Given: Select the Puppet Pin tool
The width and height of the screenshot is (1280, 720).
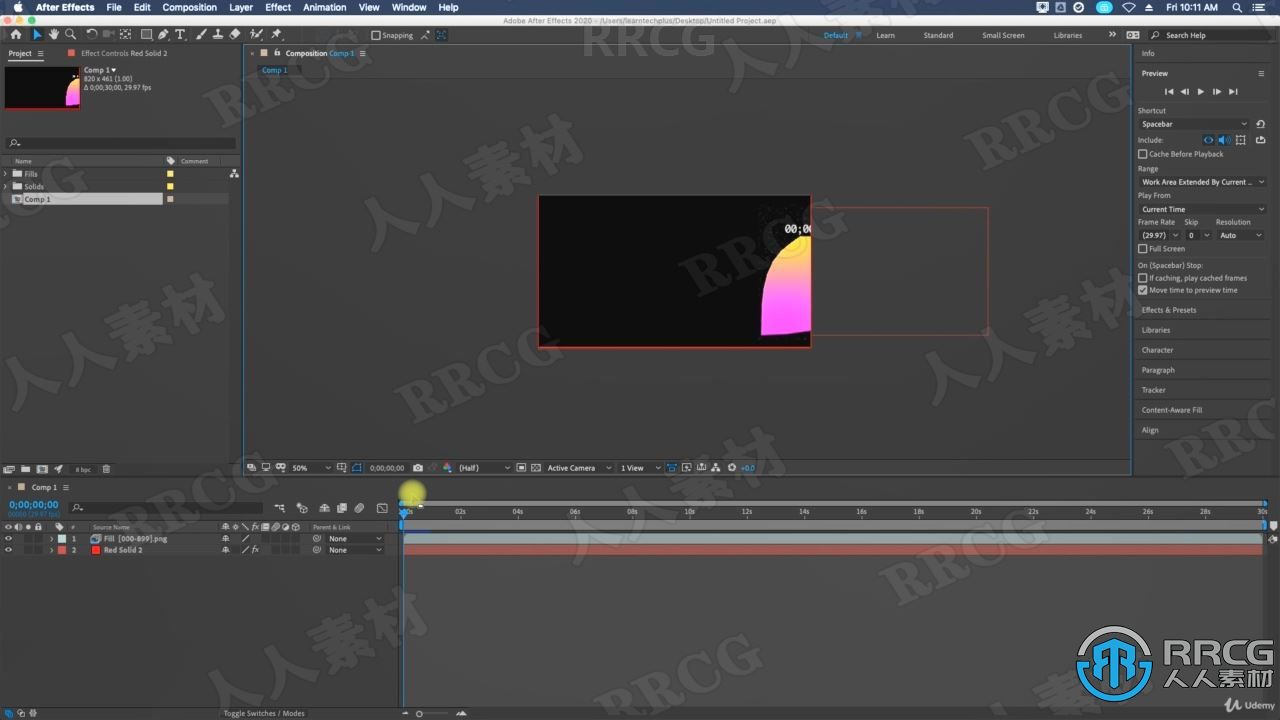Looking at the screenshot, I should coord(276,34).
